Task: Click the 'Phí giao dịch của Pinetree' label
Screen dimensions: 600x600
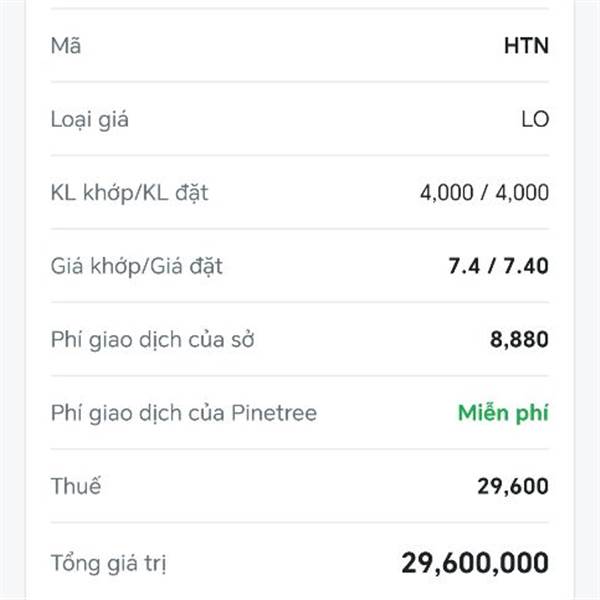Action: point(183,413)
